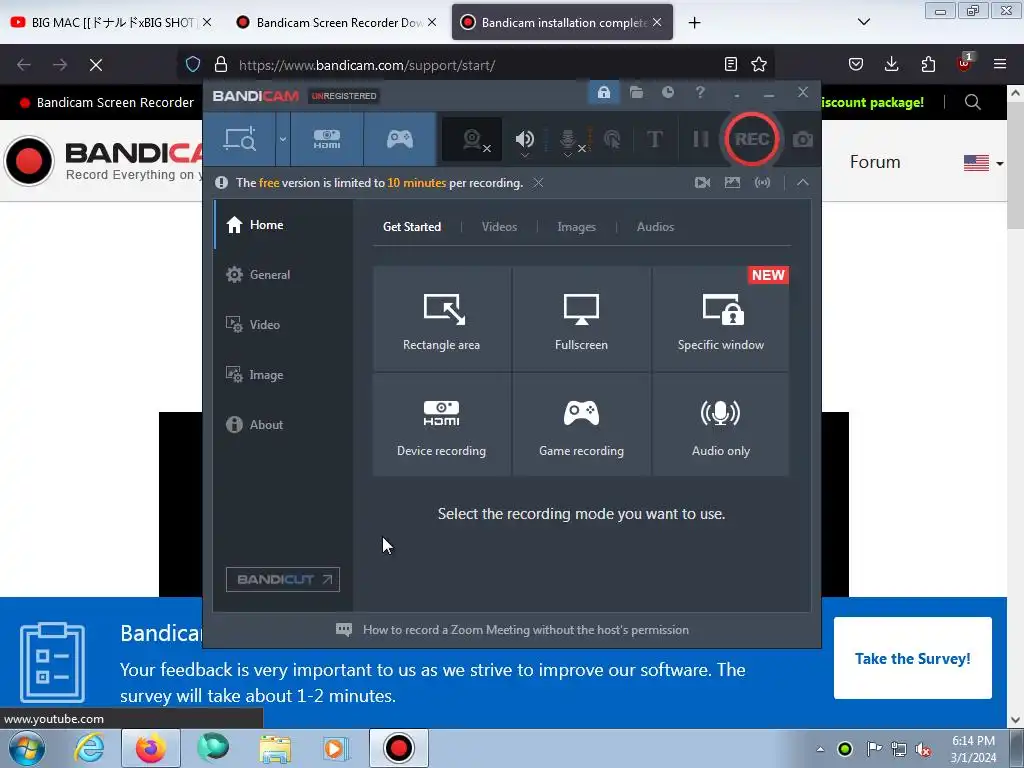The image size is (1024, 768).
Task: Open Firefox extensions puzzle icon
Action: tap(928, 64)
